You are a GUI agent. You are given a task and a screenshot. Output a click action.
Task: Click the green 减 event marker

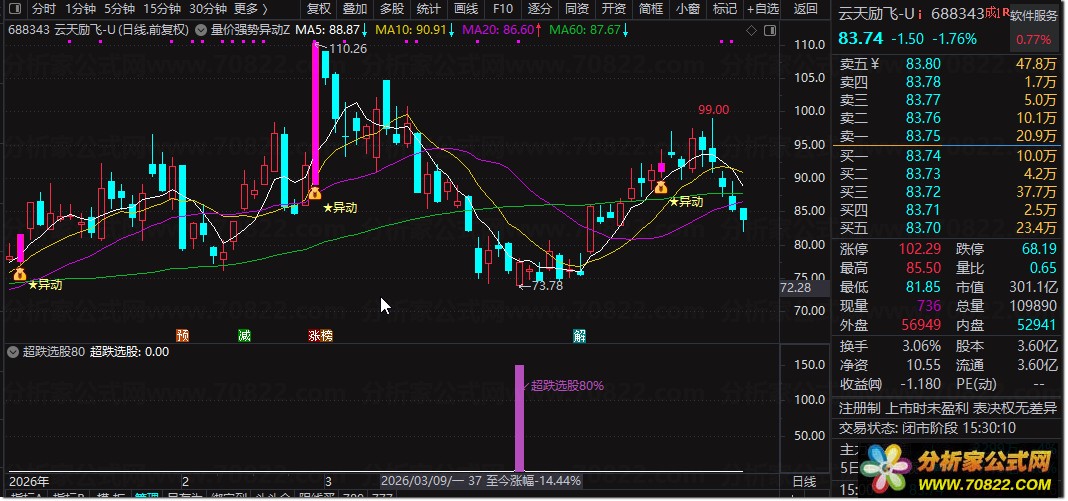[245, 335]
